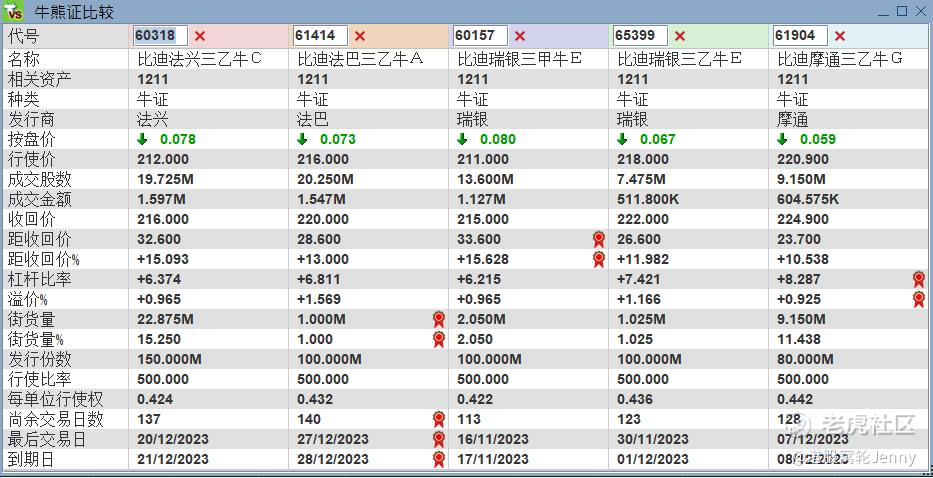Click red ribbon beside 140 in 尚余交易日数 row
933x478 pixels.
click(439, 420)
